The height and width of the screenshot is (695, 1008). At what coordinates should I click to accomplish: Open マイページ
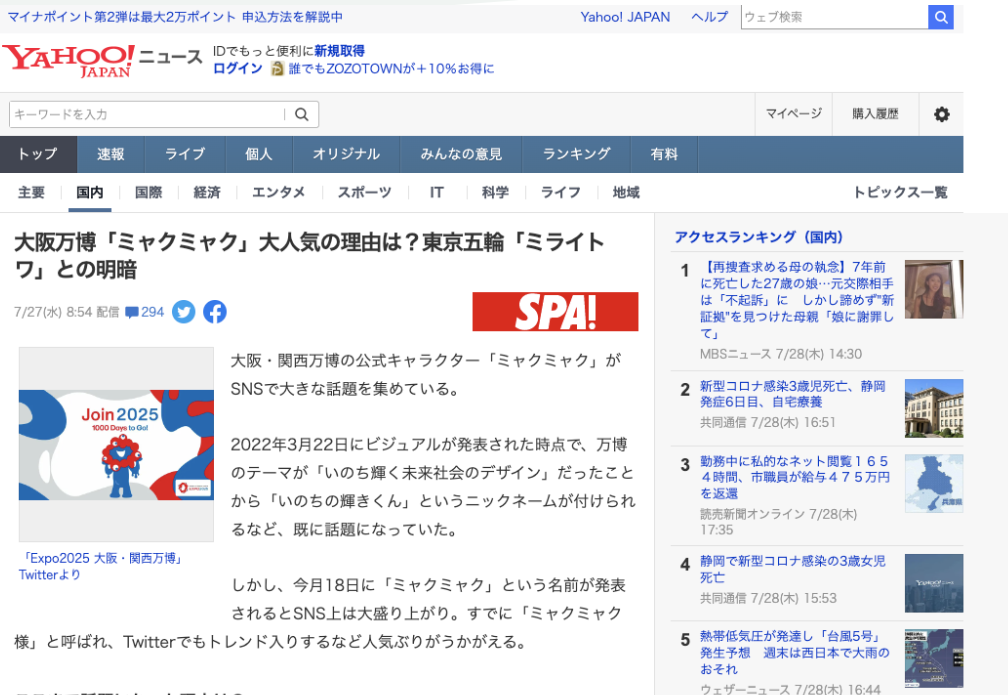793,114
